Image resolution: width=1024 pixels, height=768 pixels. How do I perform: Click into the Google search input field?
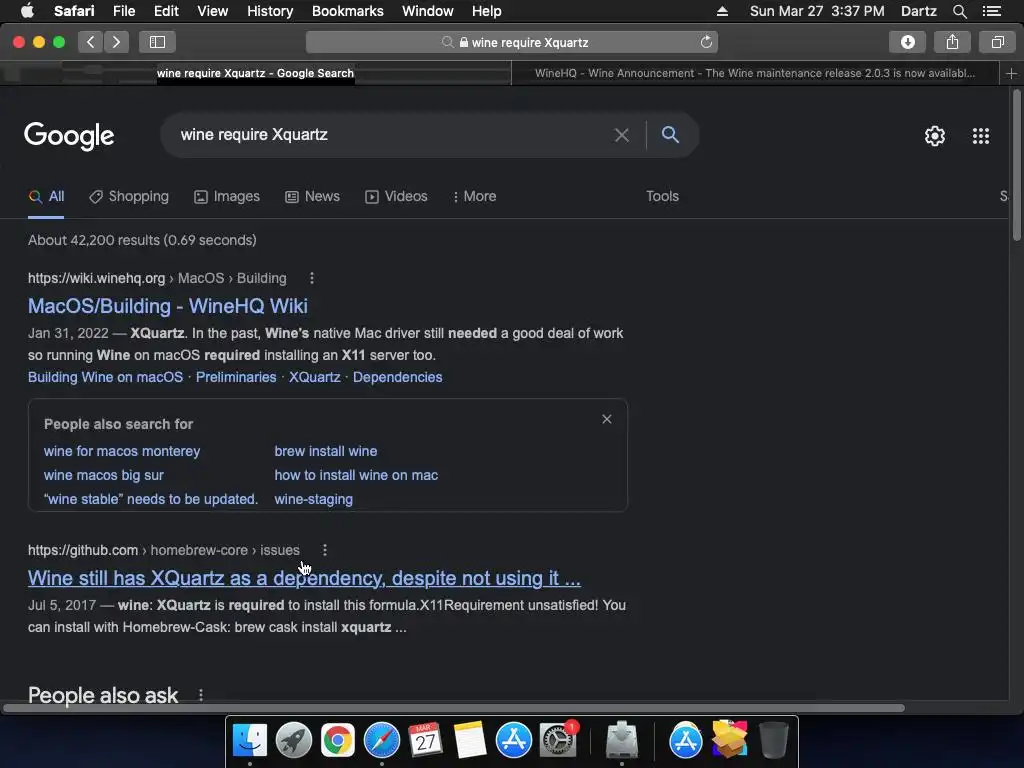click(392, 135)
